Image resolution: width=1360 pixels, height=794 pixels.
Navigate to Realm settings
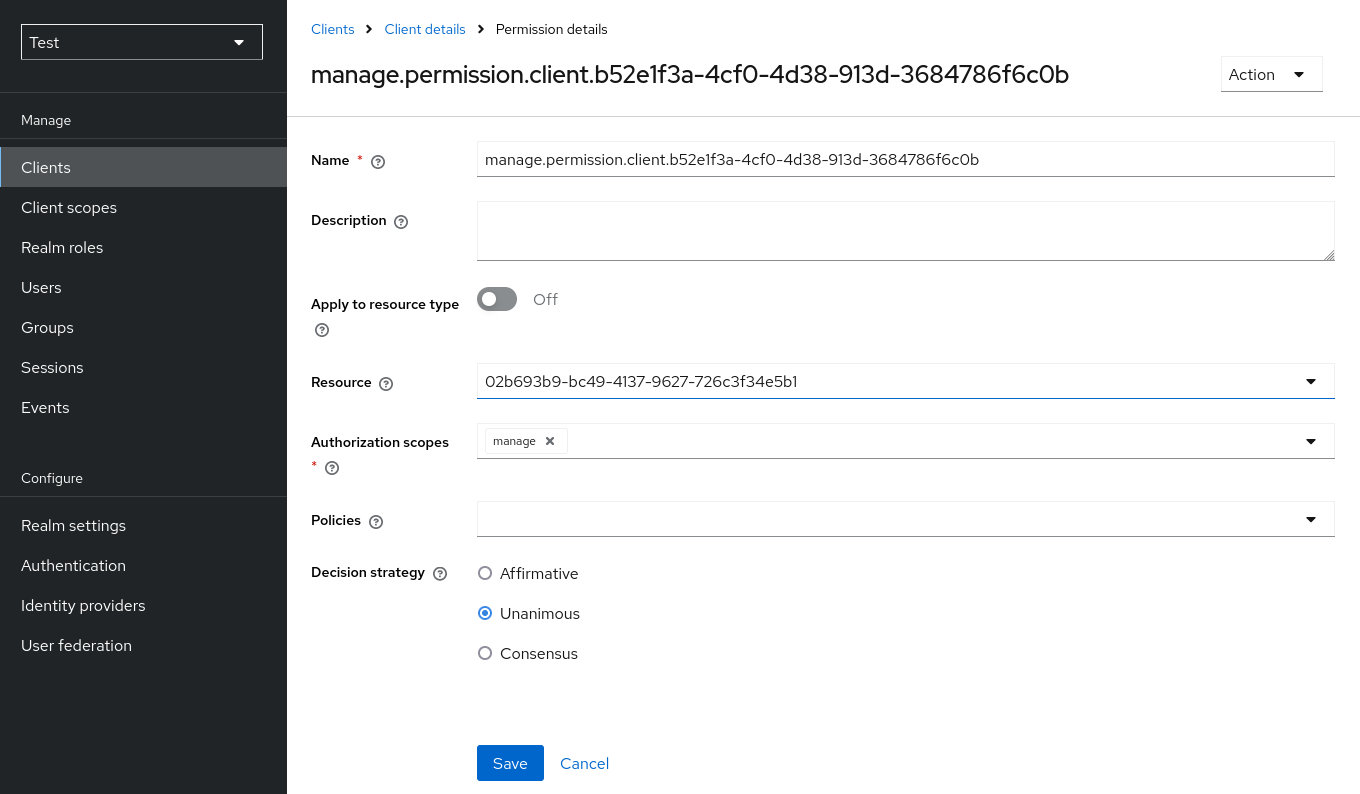(x=72, y=525)
